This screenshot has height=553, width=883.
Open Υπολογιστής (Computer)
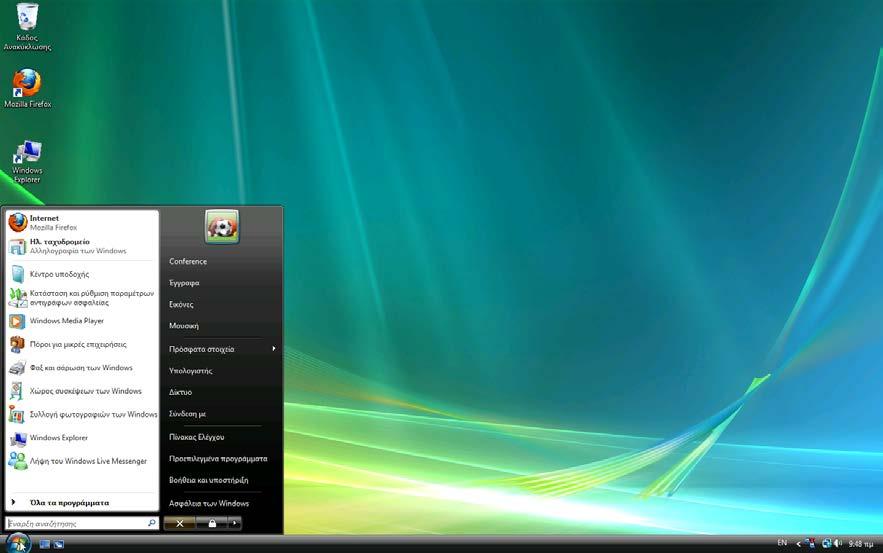pos(222,371)
